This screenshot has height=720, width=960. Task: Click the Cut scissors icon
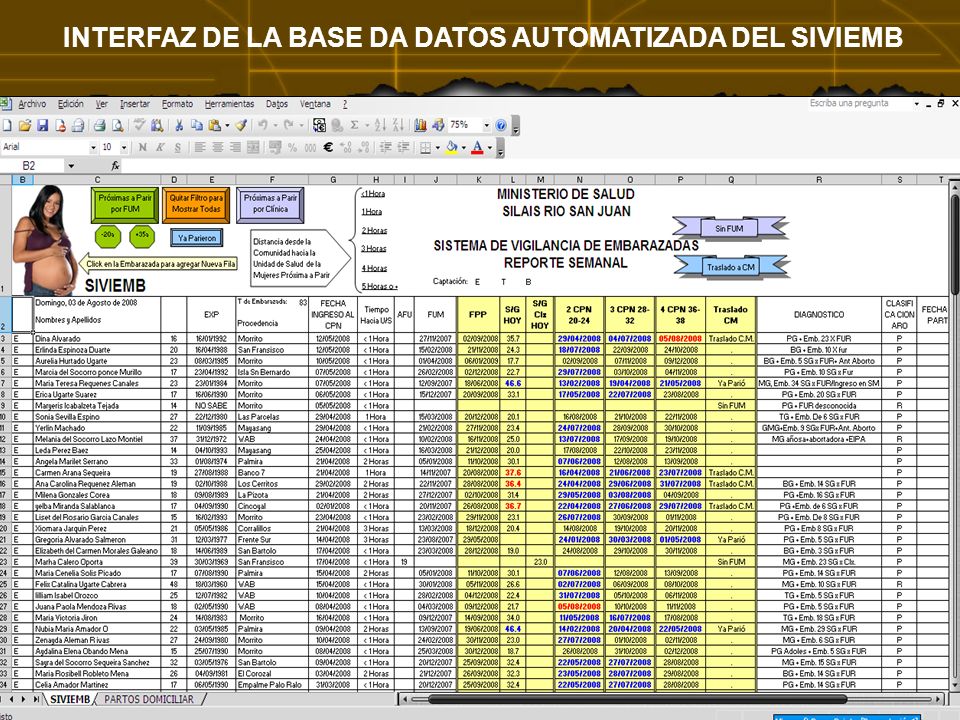tap(179, 126)
